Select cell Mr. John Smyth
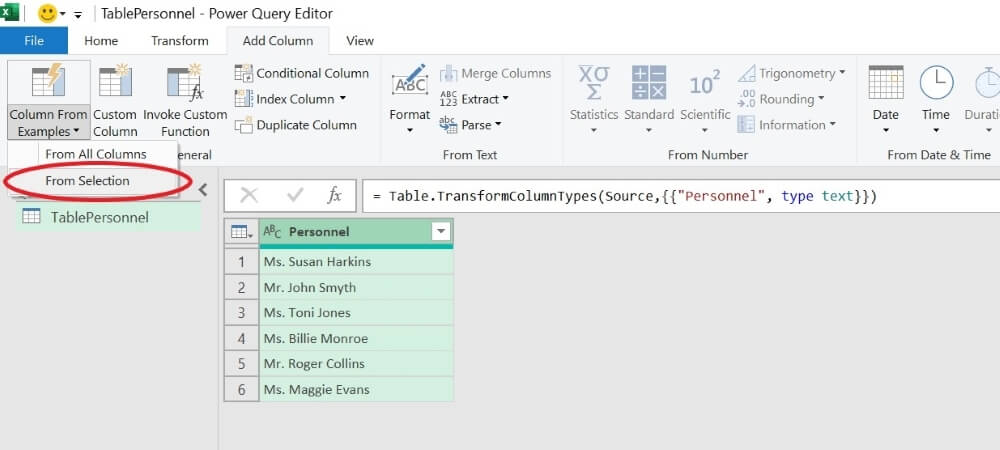Viewport: 1000px width, 450px height. click(356, 287)
